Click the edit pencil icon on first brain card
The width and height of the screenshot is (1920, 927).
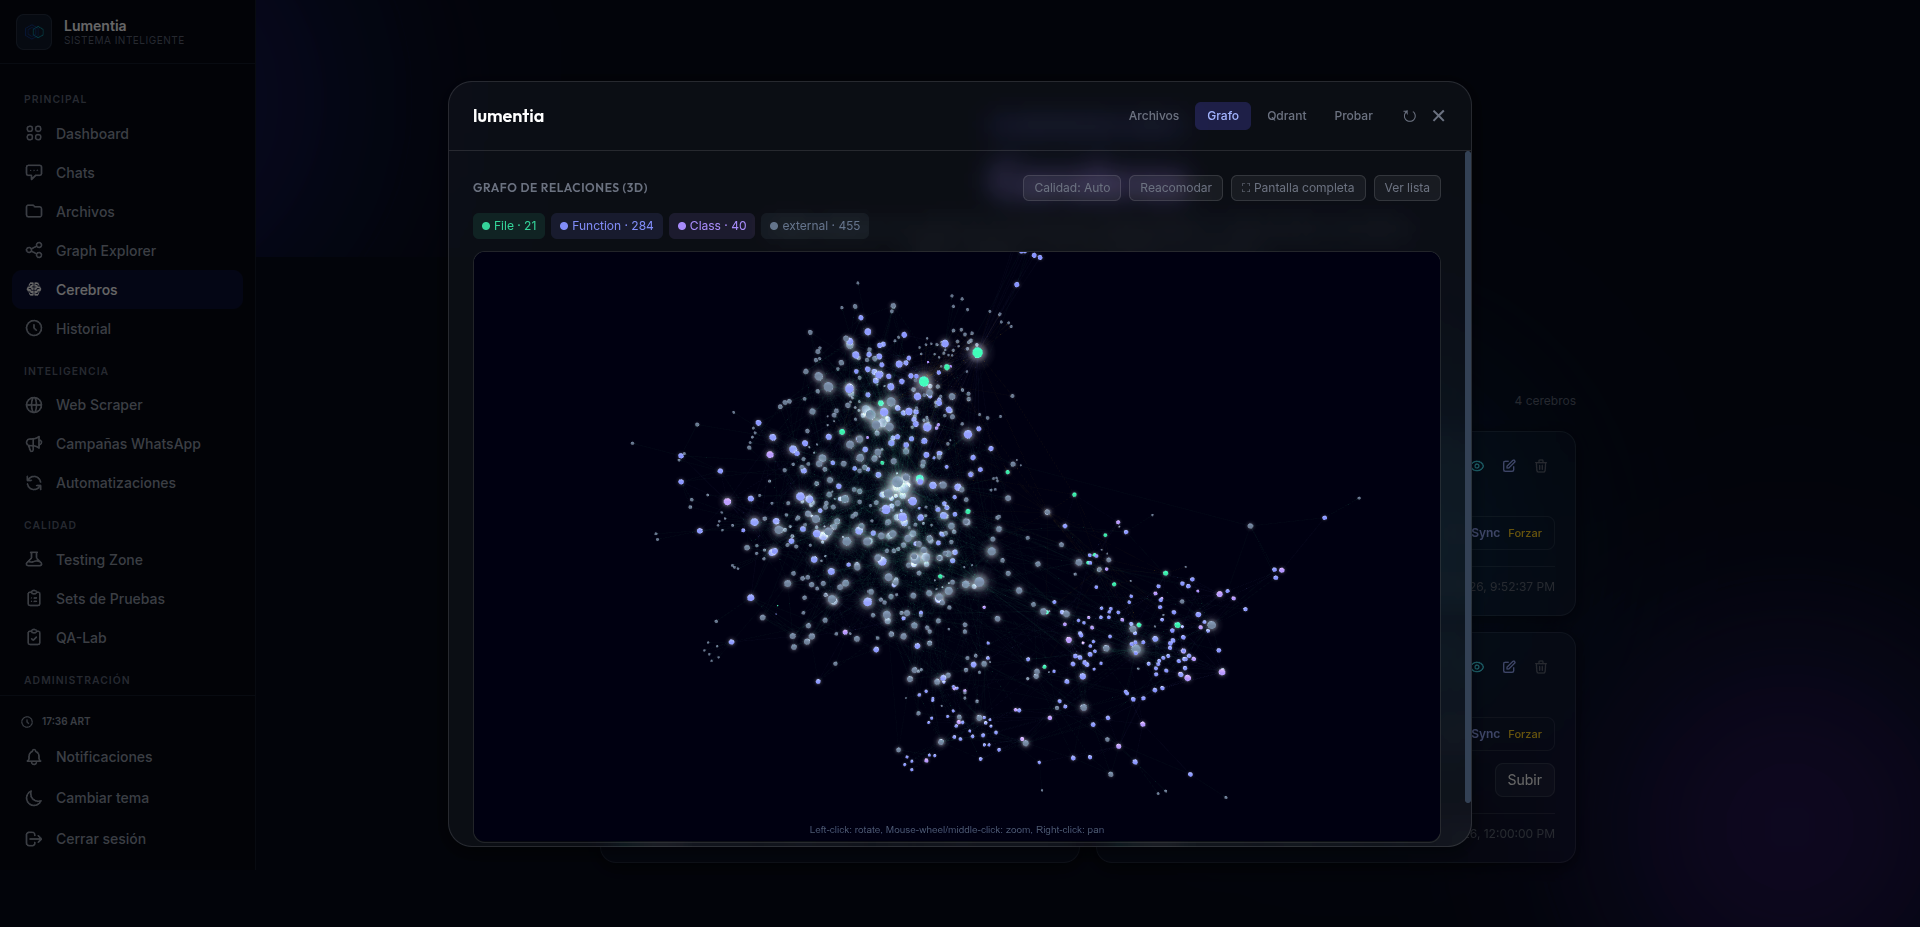(x=1509, y=466)
